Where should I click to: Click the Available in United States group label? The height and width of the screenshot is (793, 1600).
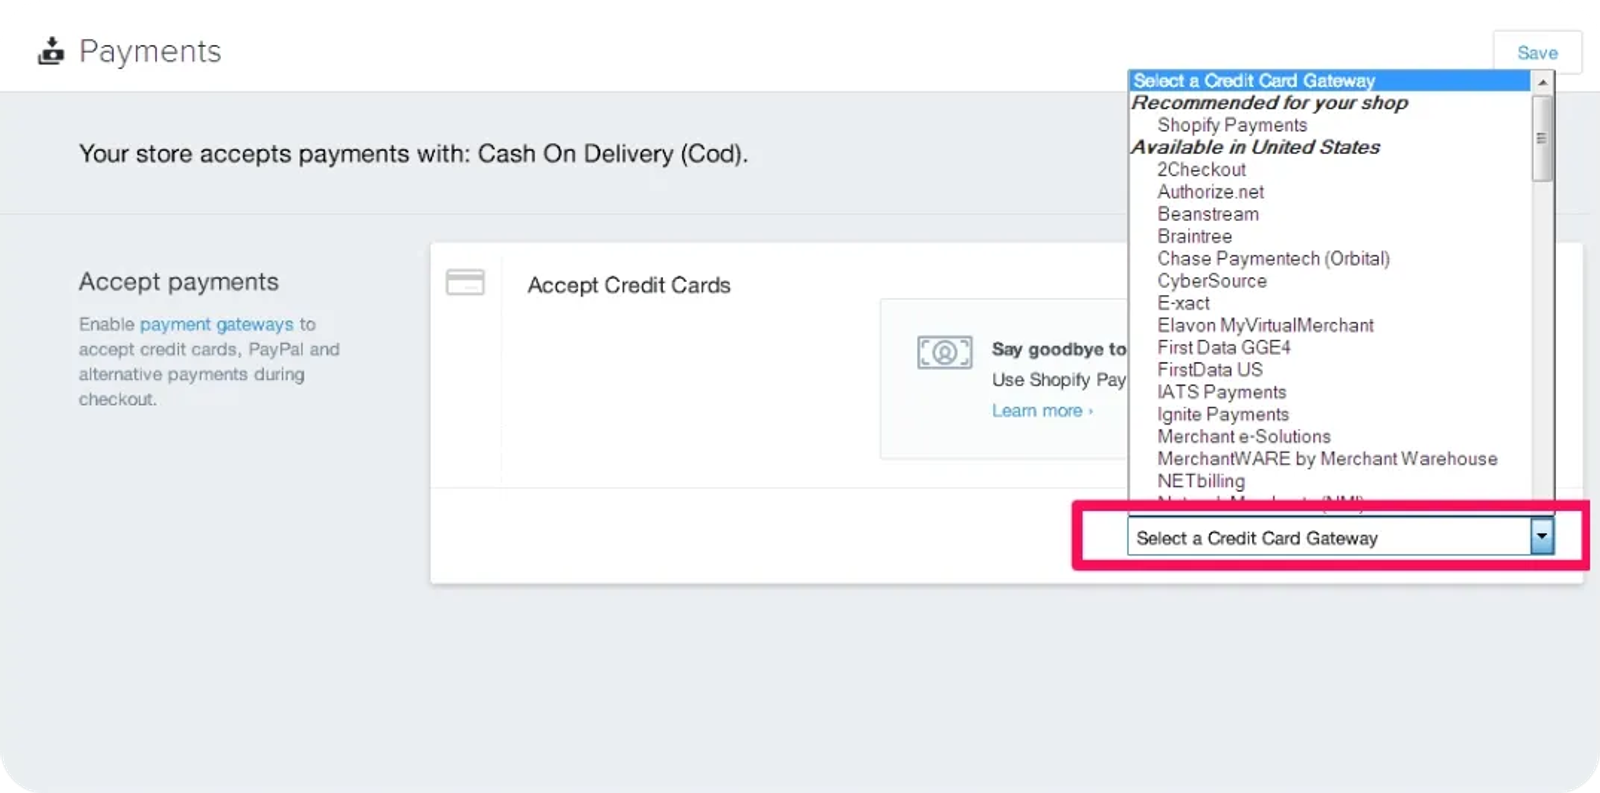[x=1256, y=147]
